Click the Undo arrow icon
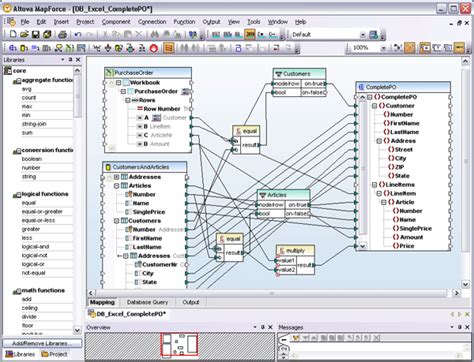Image resolution: width=474 pixels, height=362 pixels. [x=78, y=34]
